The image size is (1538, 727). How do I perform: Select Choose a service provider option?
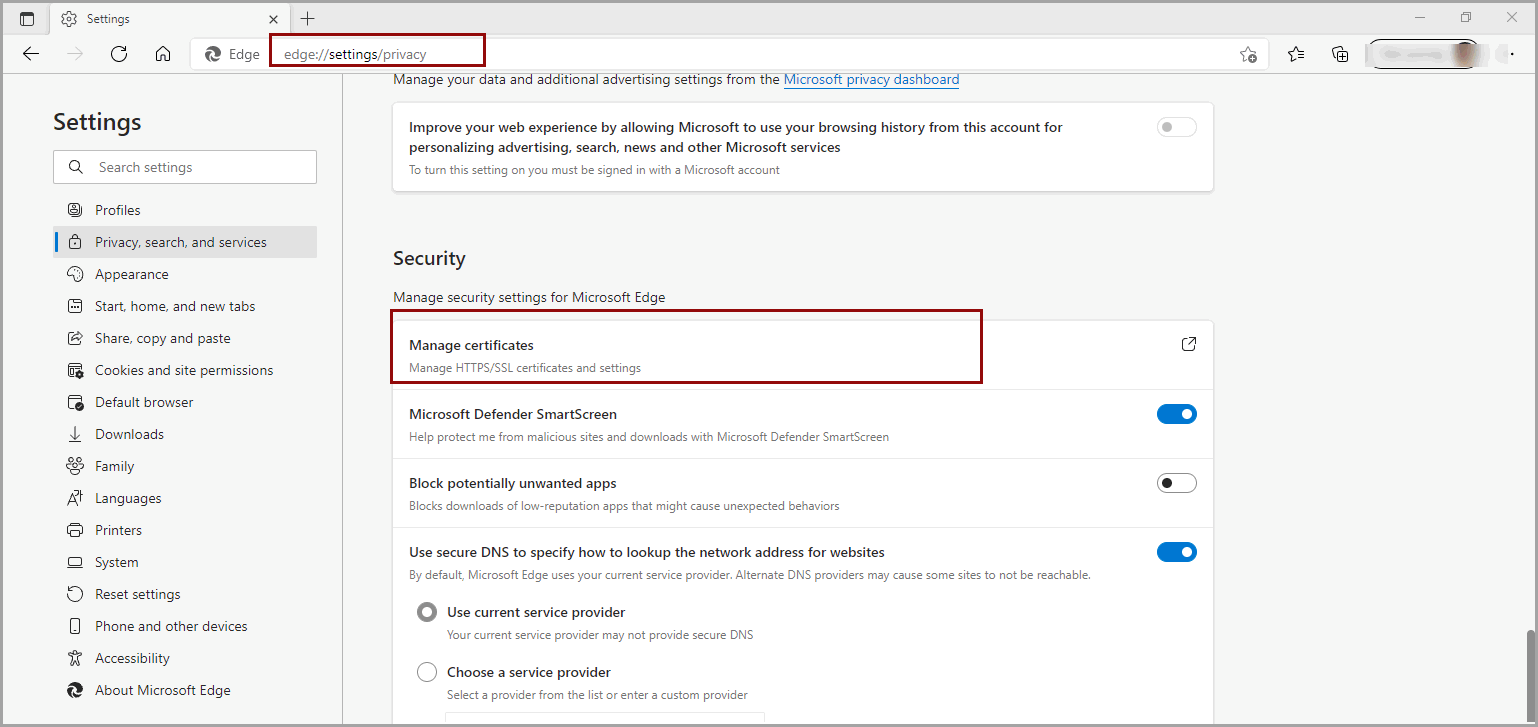click(x=427, y=672)
